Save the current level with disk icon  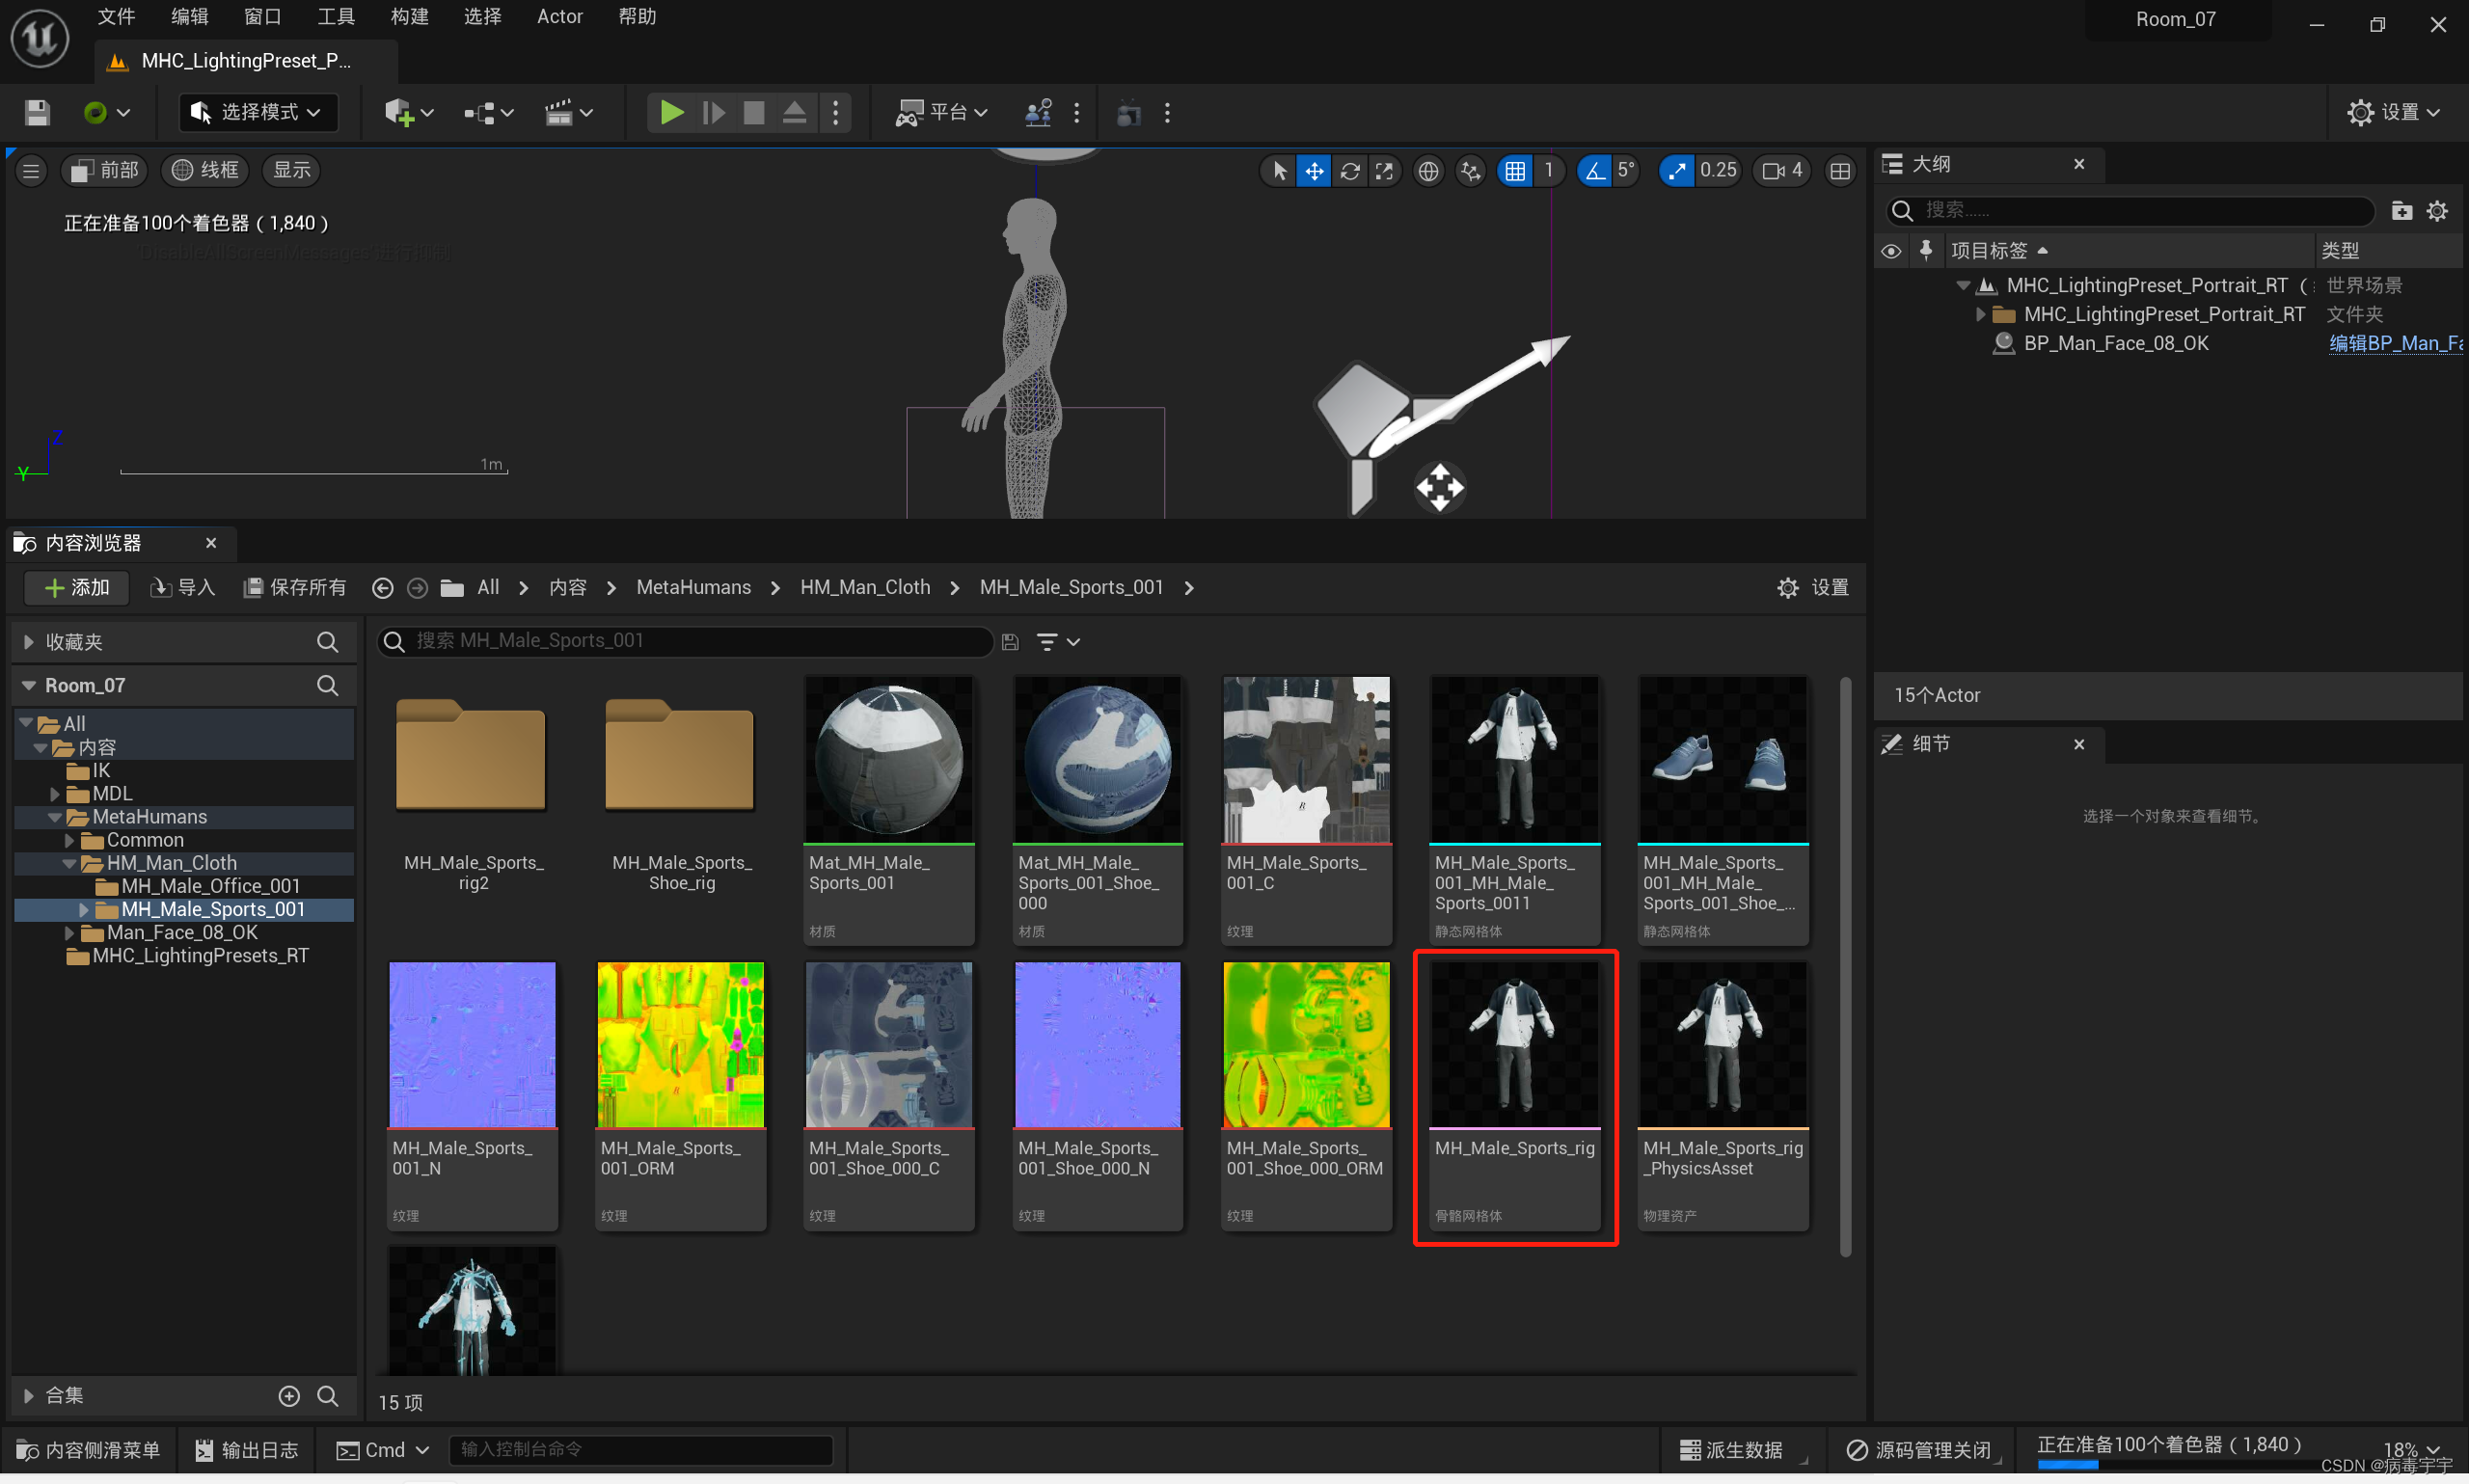[37, 113]
